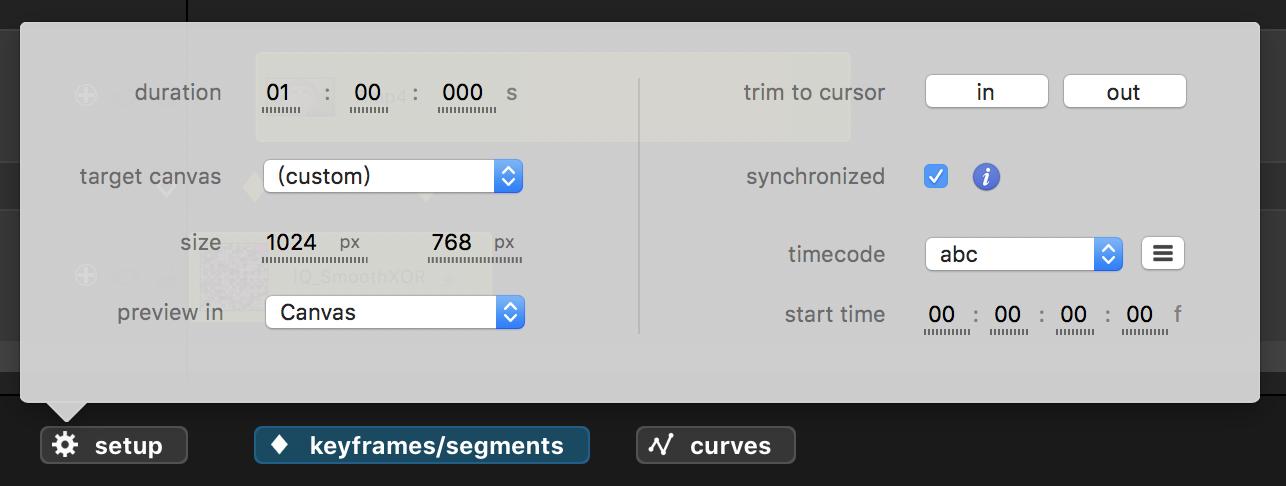Click the keyframes diamond icon

click(x=280, y=445)
